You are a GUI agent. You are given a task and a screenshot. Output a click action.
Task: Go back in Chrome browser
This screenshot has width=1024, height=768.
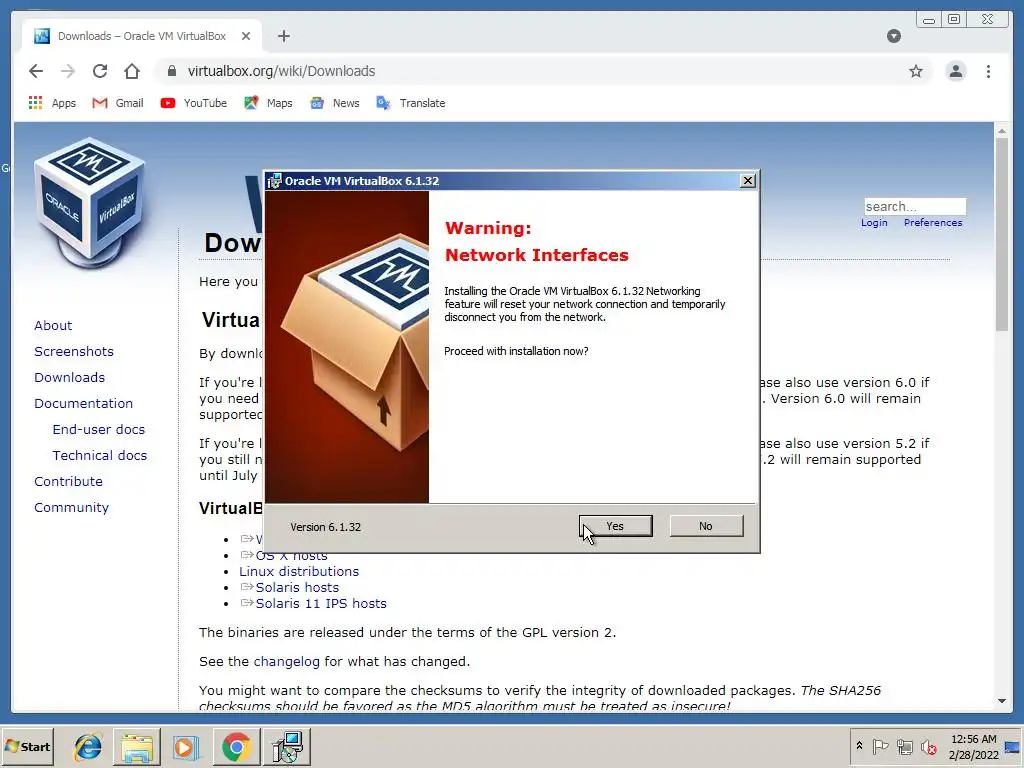pyautogui.click(x=36, y=71)
